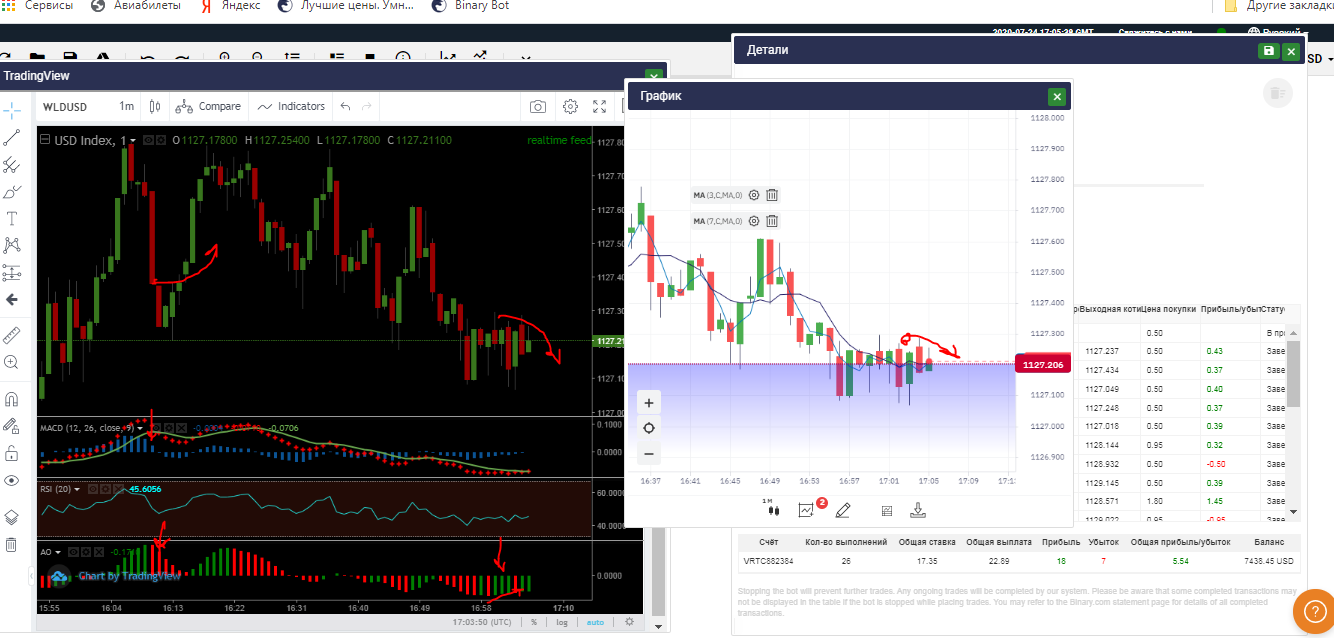Image resolution: width=1334 pixels, height=638 pixels.
Task: Enter fullscreen mode on TradingView chart
Action: (600, 106)
